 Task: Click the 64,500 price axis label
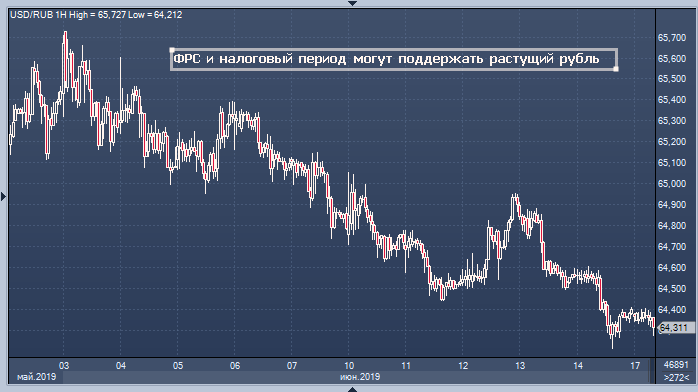click(x=672, y=289)
